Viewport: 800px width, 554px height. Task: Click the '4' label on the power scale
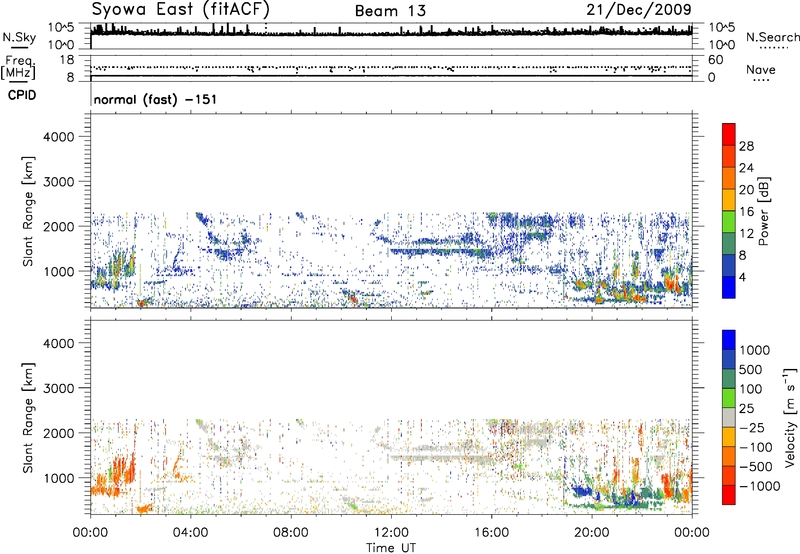742,278
